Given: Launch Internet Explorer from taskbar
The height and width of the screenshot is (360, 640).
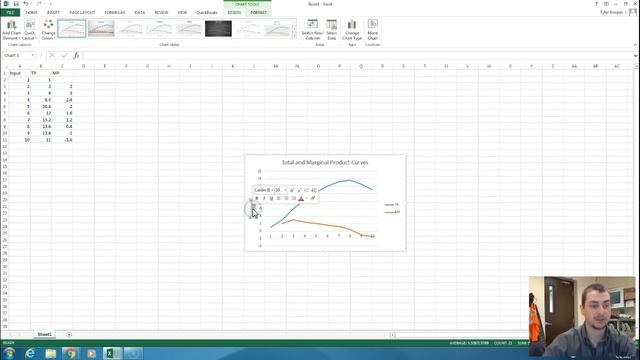Looking at the screenshot, I should click(x=30, y=353).
